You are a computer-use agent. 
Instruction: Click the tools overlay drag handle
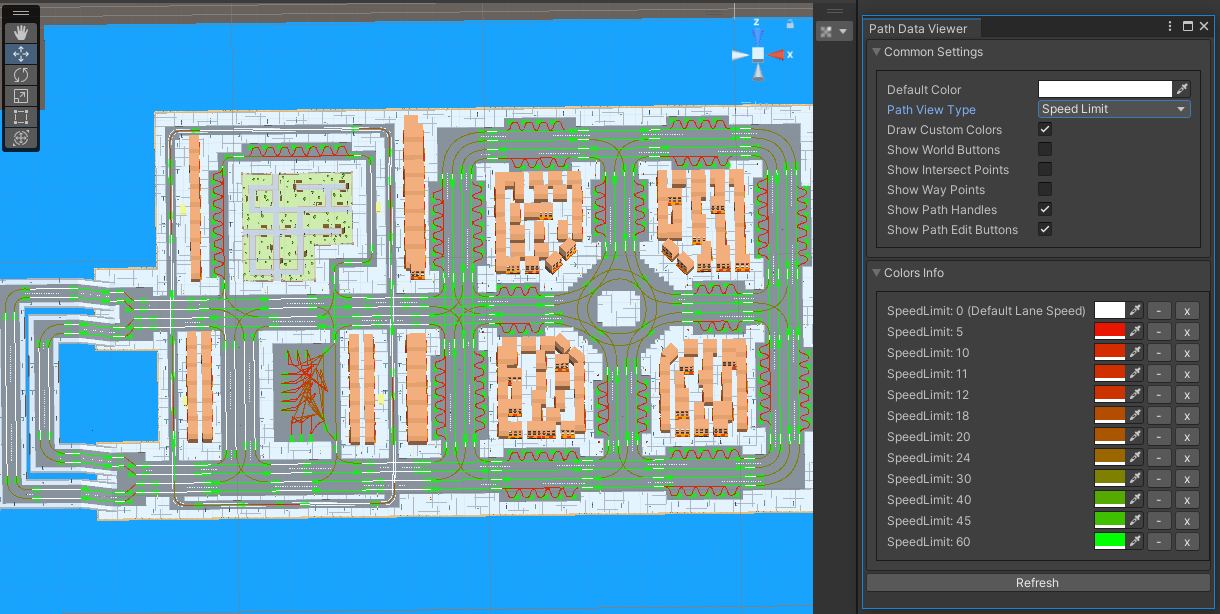pyautogui.click(x=21, y=13)
